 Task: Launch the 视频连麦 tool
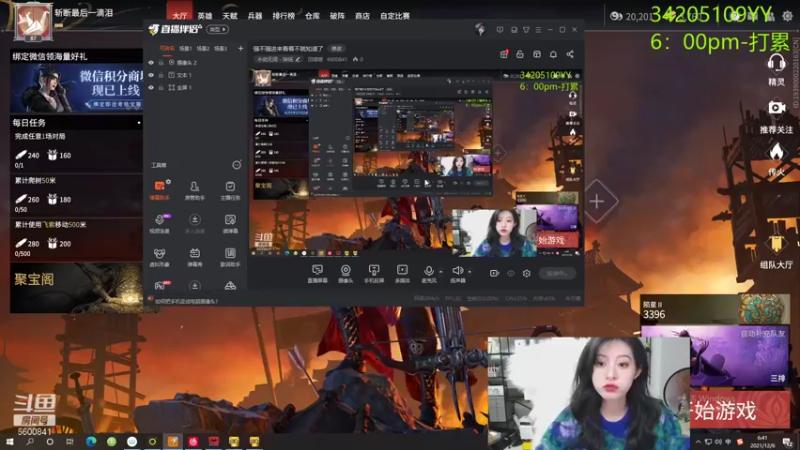[x=160, y=223]
